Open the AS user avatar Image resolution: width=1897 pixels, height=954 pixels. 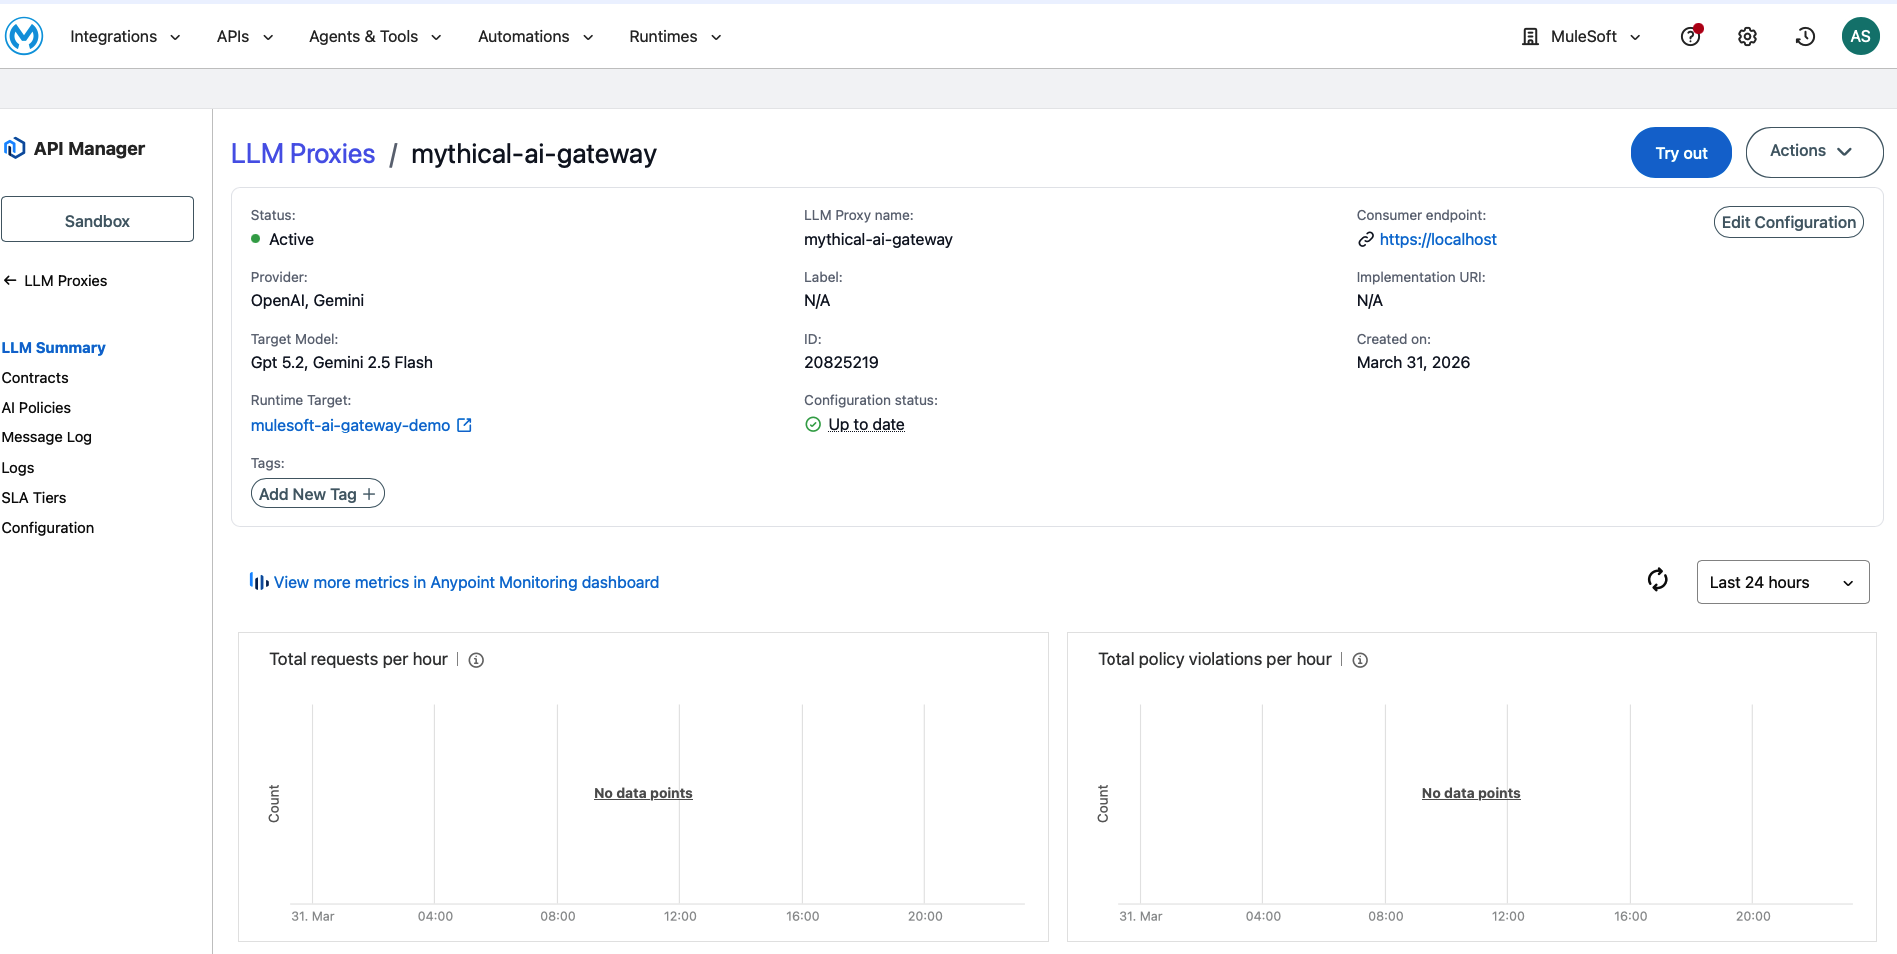pos(1860,37)
